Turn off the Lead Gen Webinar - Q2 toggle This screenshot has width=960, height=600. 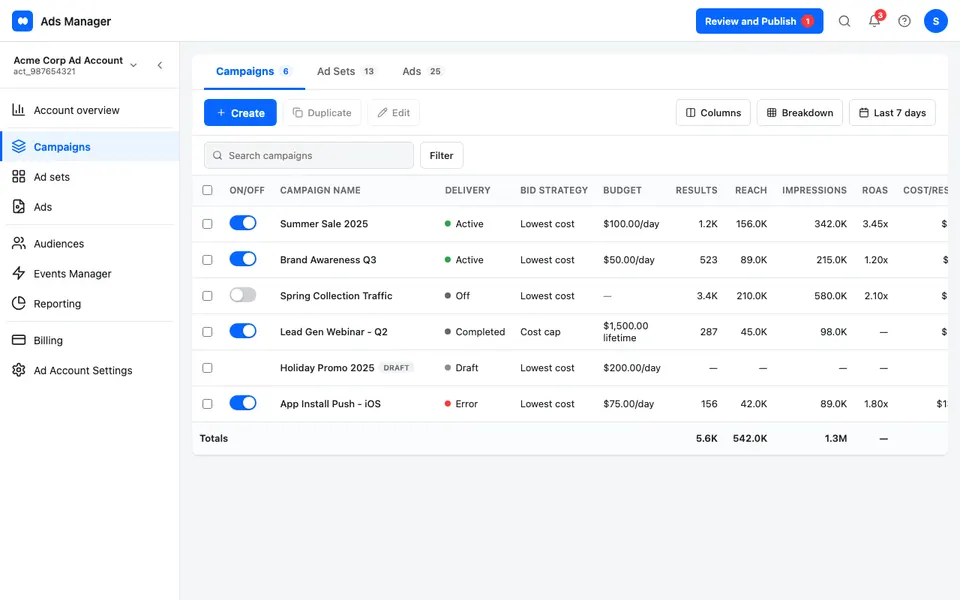pyautogui.click(x=243, y=331)
